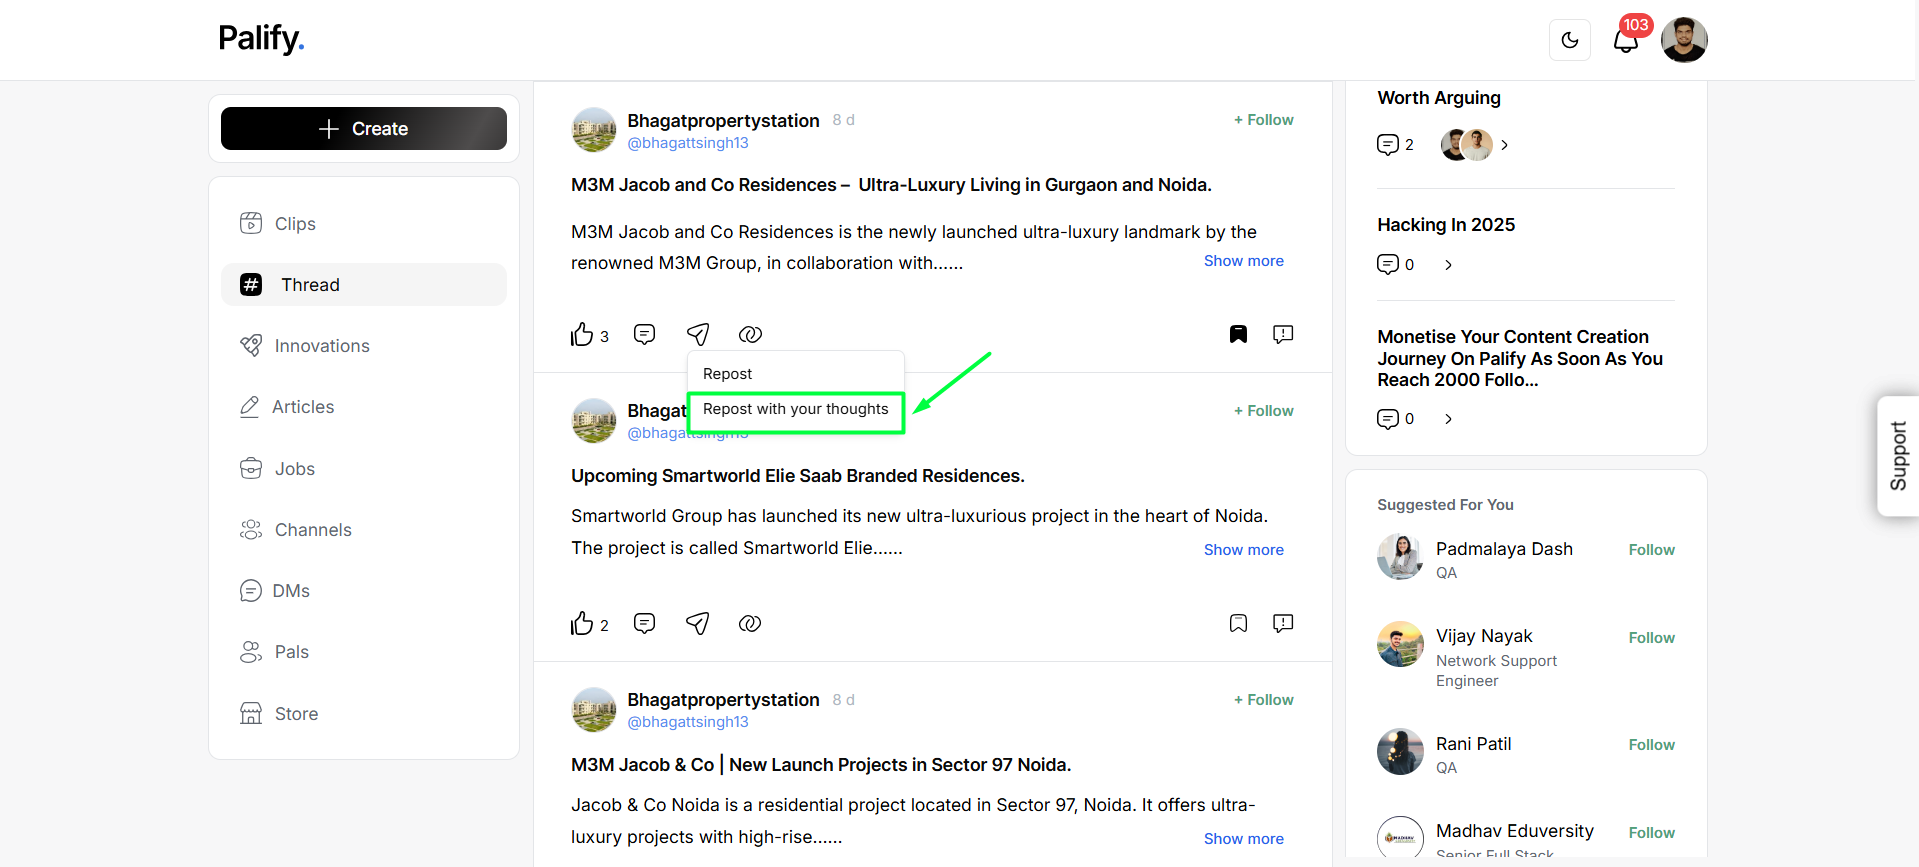The width and height of the screenshot is (1919, 867).
Task: Open comments icon under Worth Arguing
Action: click(1388, 145)
